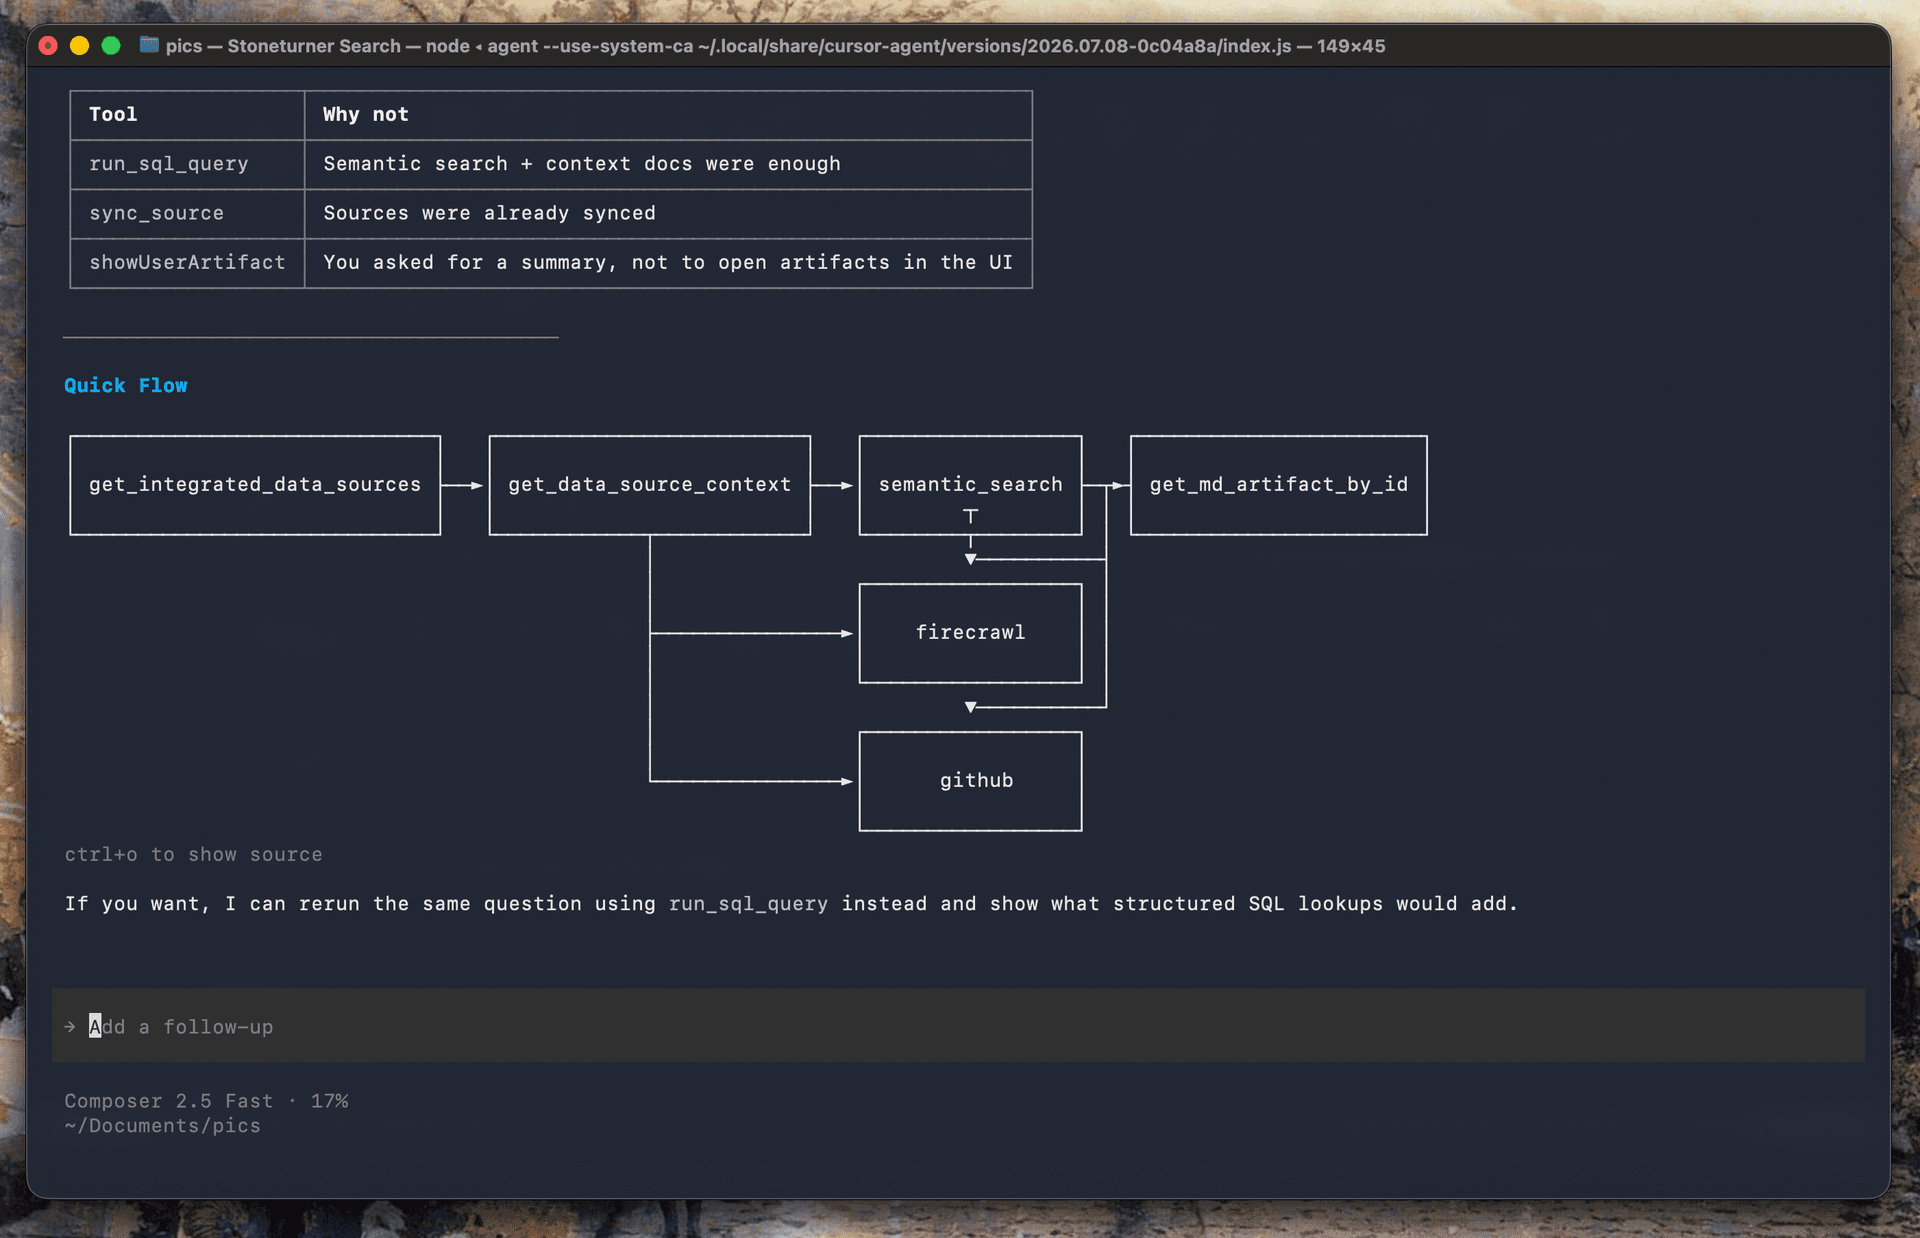Minimize the terminal with yellow button
This screenshot has height=1238, width=1920.
[x=80, y=46]
